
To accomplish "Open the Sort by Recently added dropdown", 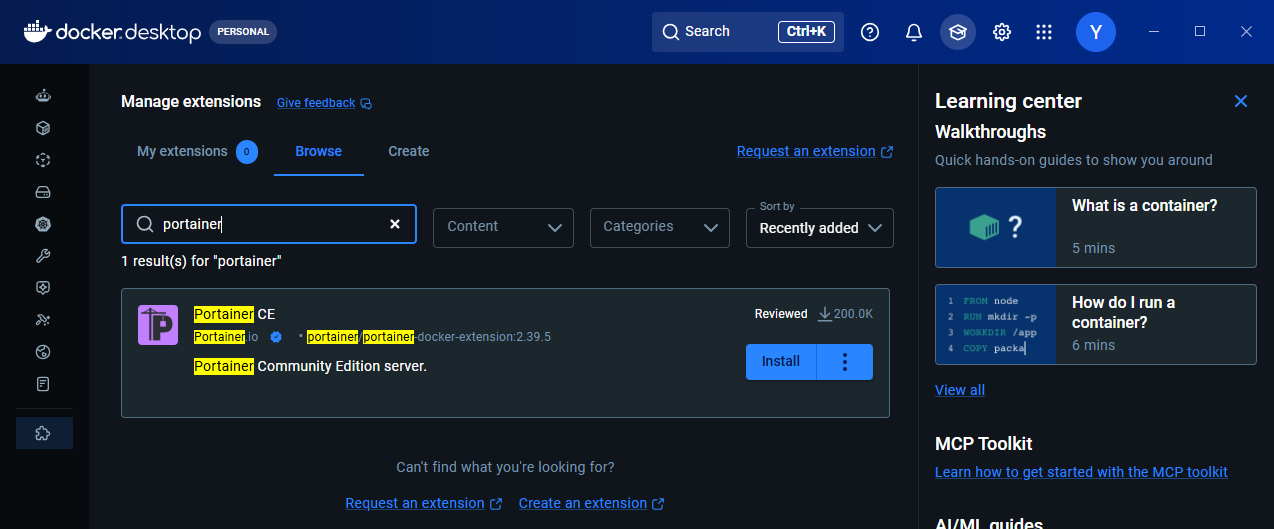I will (820, 228).
